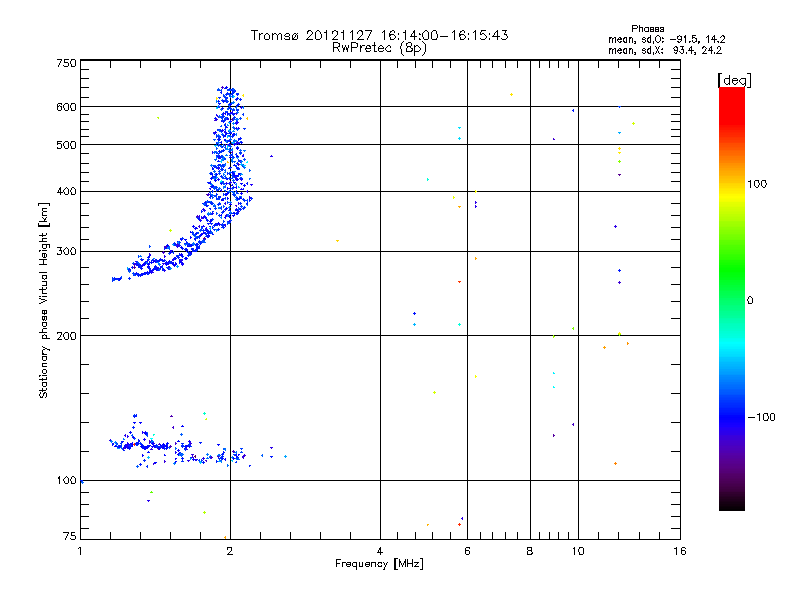Screen dimensions: 800x600
Task: Click the plot title 'Tromsø 20121127 16:14:00-16:15:43'
Action: pos(379,35)
